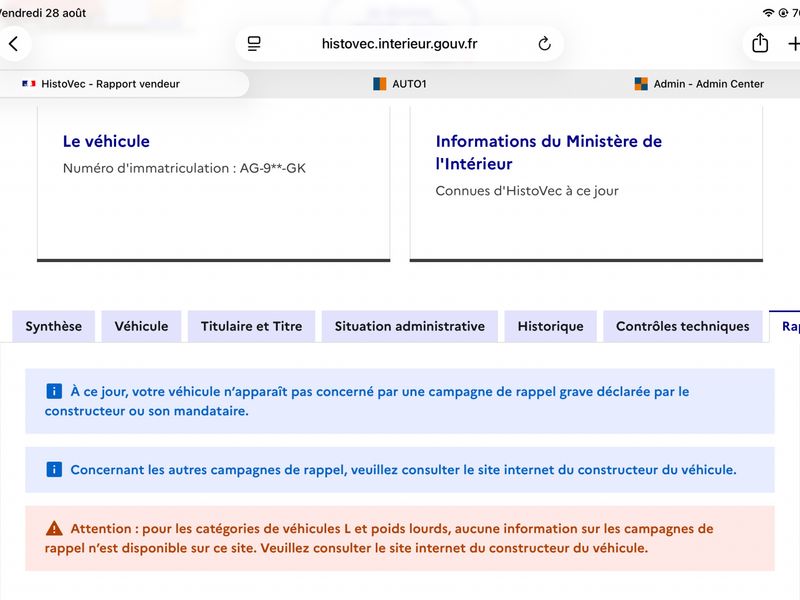Screen dimensions: 800x600
Task: Switch to the AUTO1 browser tab
Action: click(x=399, y=84)
